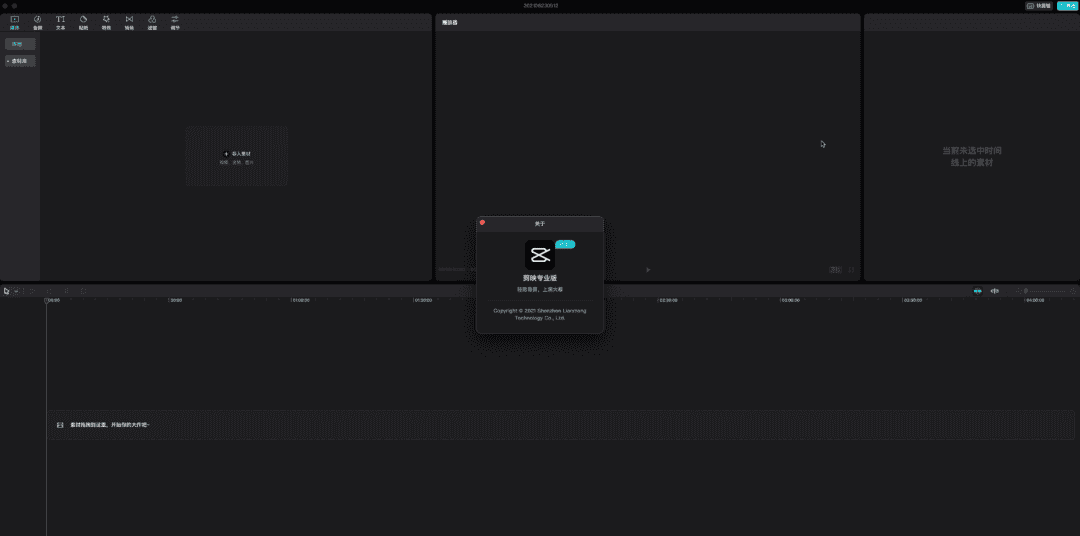This screenshot has width=1080, height=536.
Task: Open the Stickers (贴纸) panel
Action: [x=84, y=22]
